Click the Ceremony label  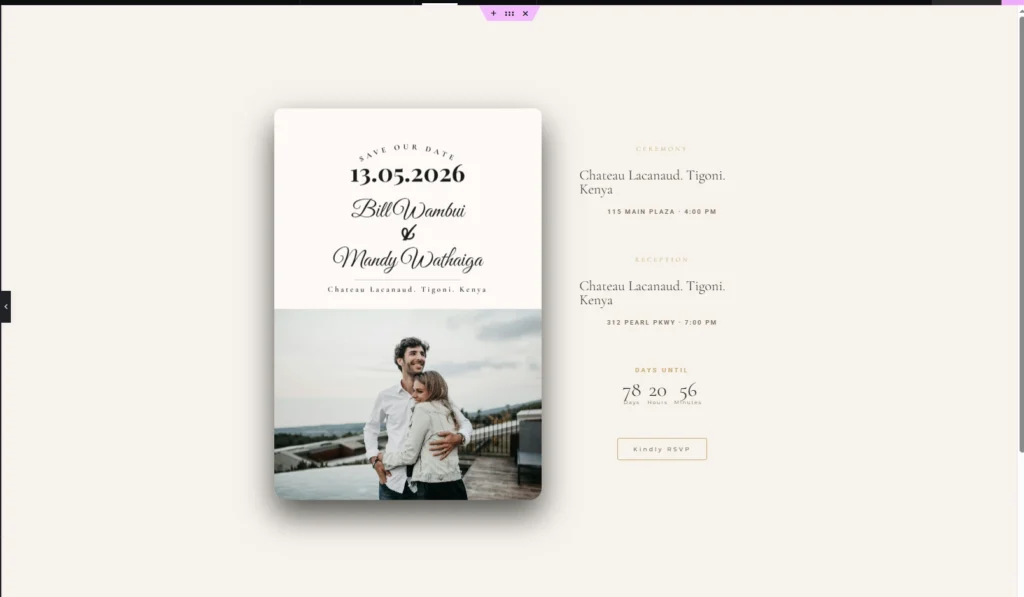pyautogui.click(x=662, y=149)
